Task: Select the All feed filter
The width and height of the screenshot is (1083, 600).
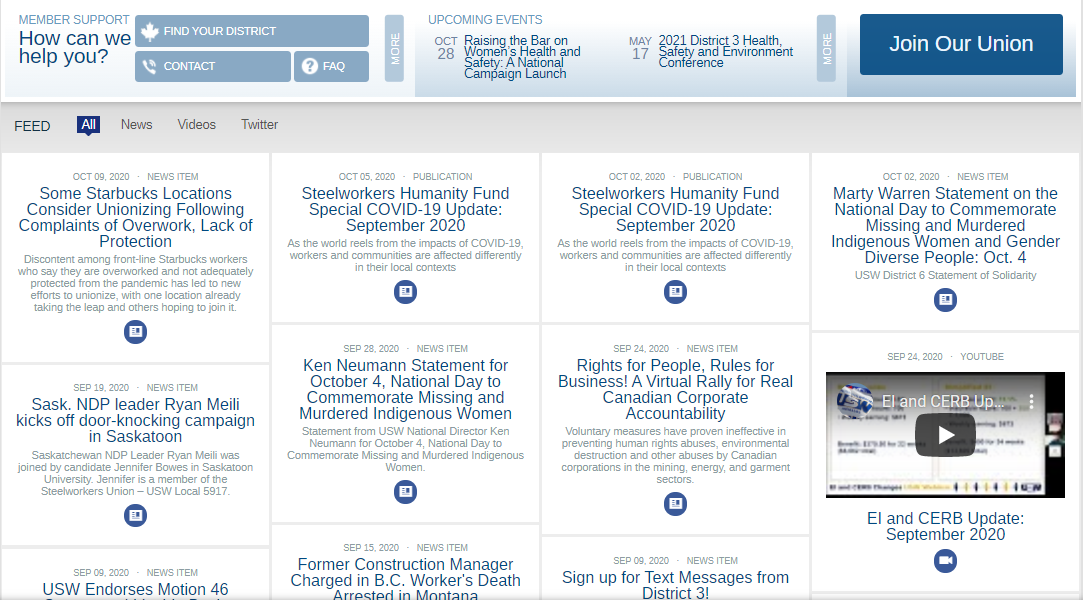Action: 88,124
